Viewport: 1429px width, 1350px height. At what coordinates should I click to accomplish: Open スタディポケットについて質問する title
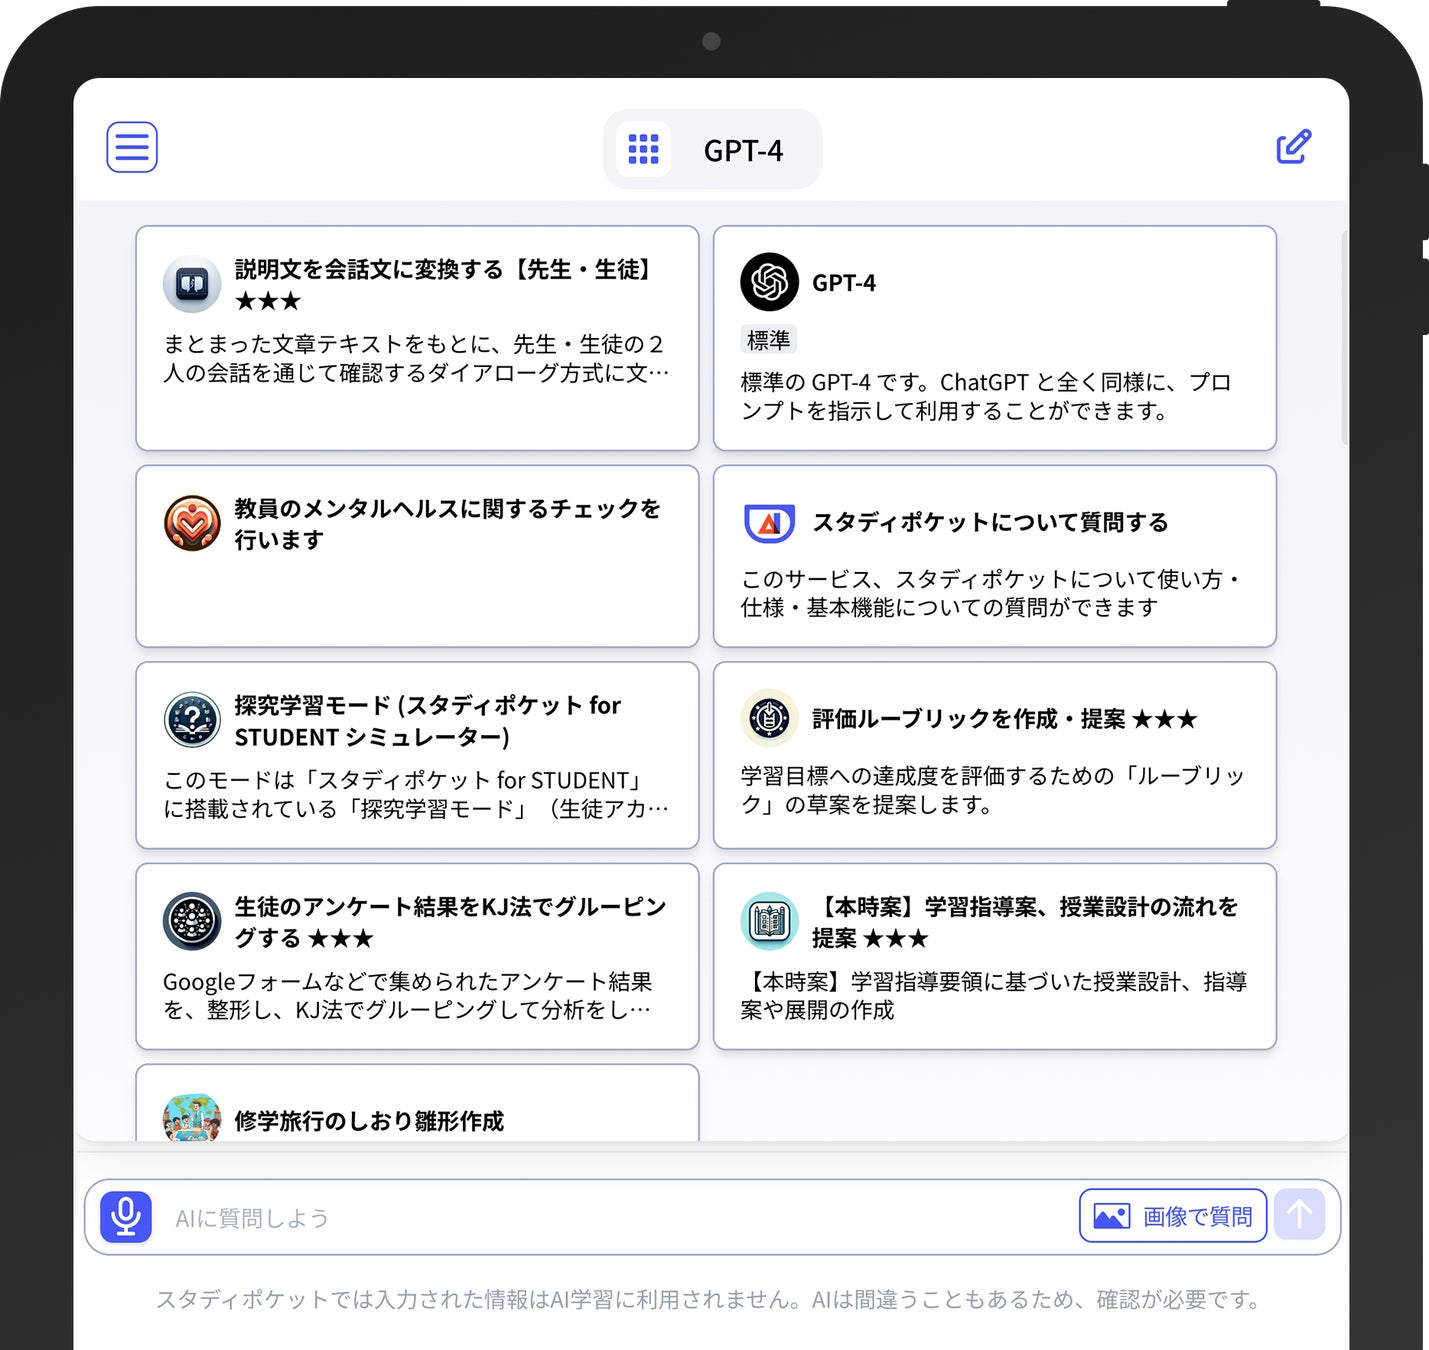pos(990,522)
